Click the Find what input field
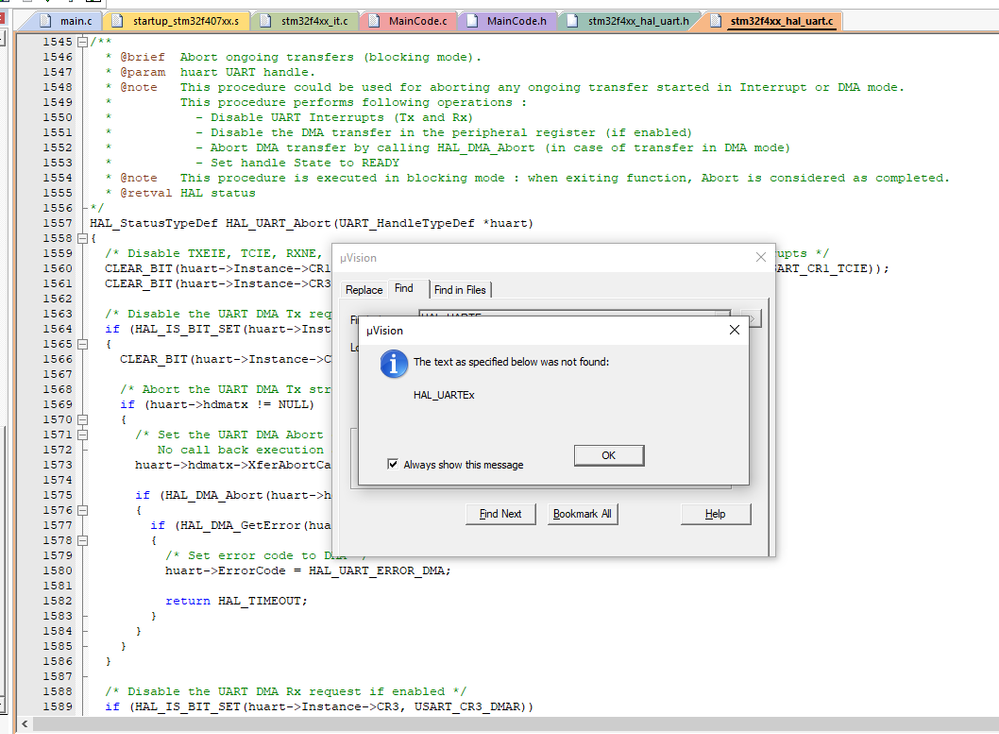This screenshot has height=734, width=999. pyautogui.click(x=575, y=314)
